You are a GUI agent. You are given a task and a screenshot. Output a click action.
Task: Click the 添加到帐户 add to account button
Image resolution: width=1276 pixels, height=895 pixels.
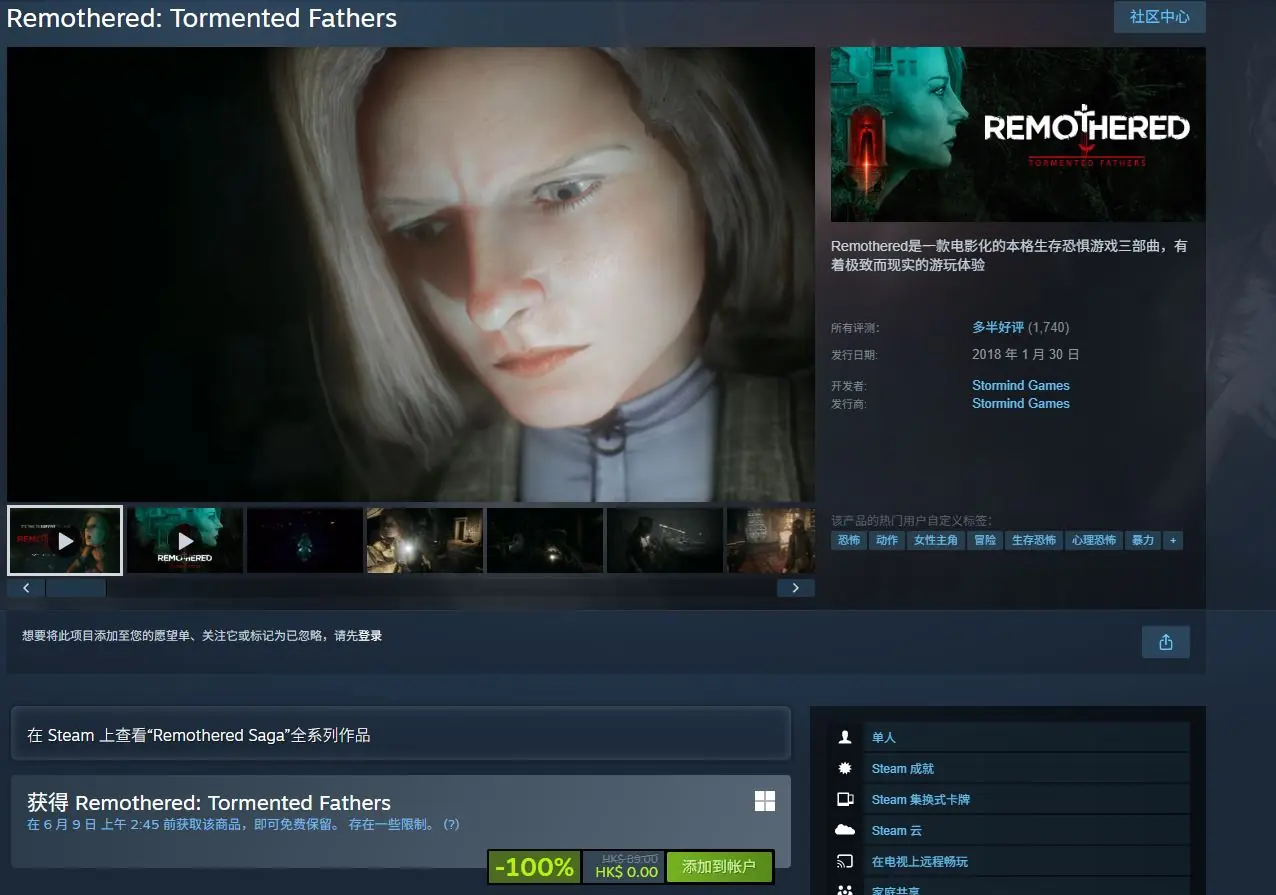coord(720,867)
